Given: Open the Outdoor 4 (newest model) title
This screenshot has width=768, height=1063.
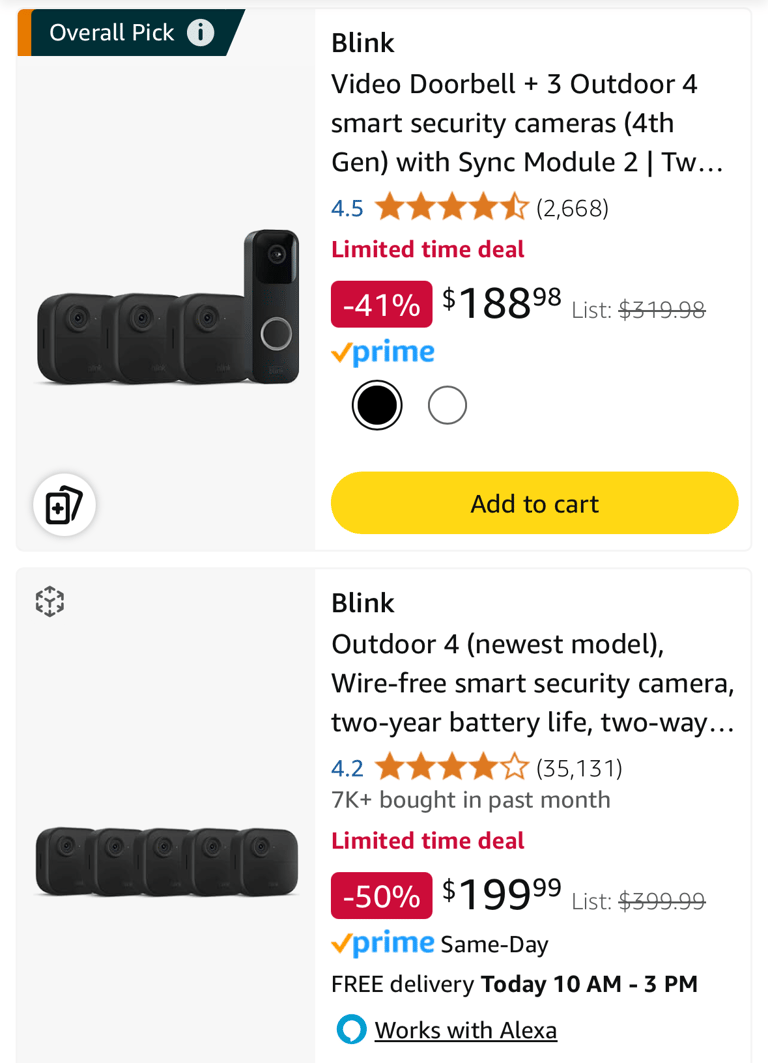Looking at the screenshot, I should [x=533, y=683].
